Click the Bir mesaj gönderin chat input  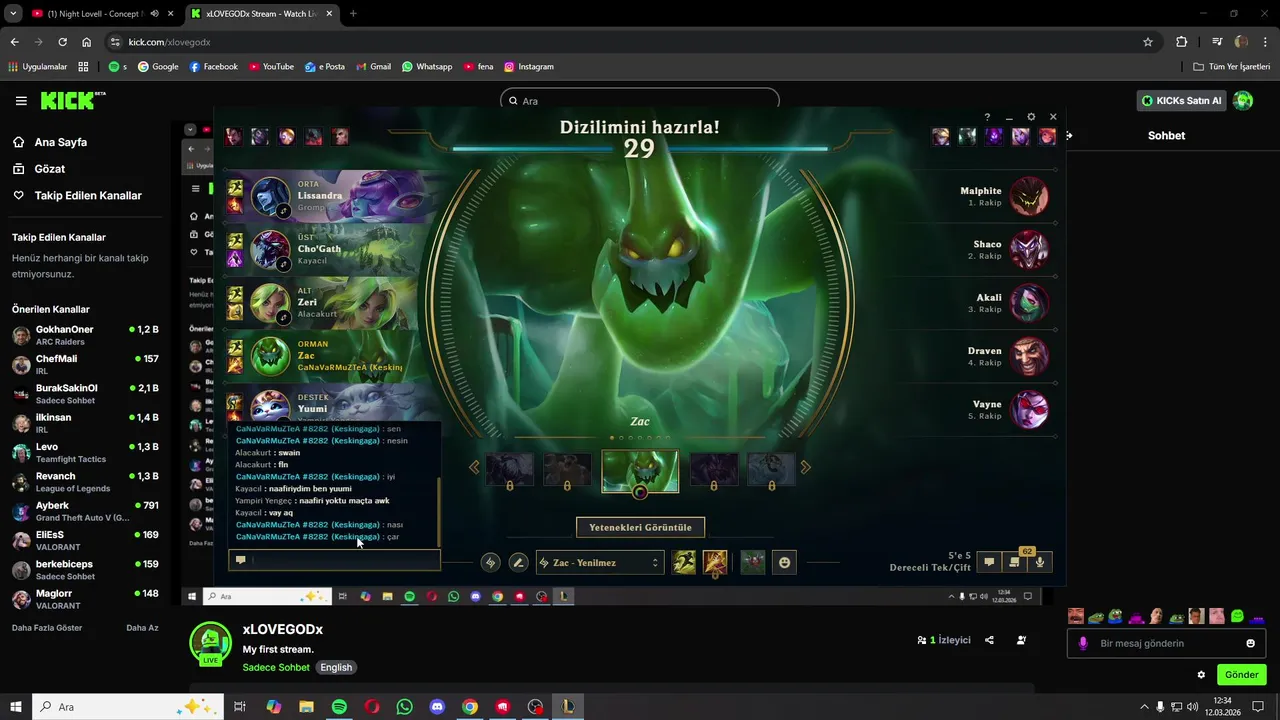(x=1166, y=643)
